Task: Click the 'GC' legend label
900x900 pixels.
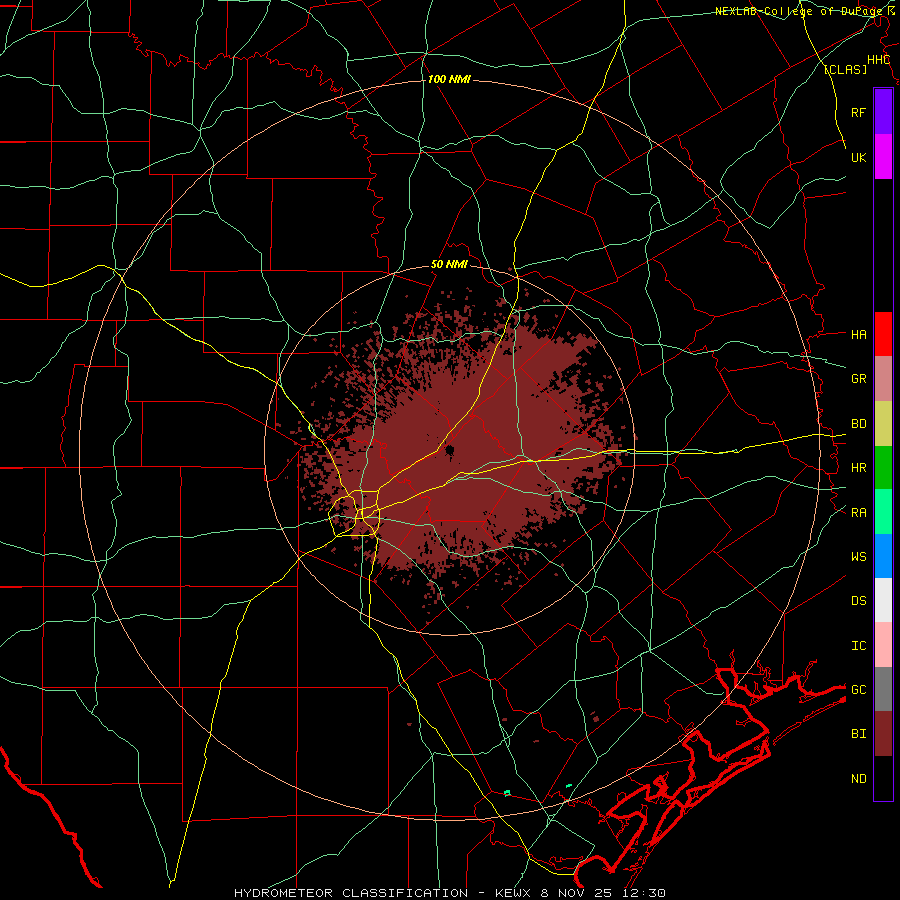Action: (x=858, y=689)
